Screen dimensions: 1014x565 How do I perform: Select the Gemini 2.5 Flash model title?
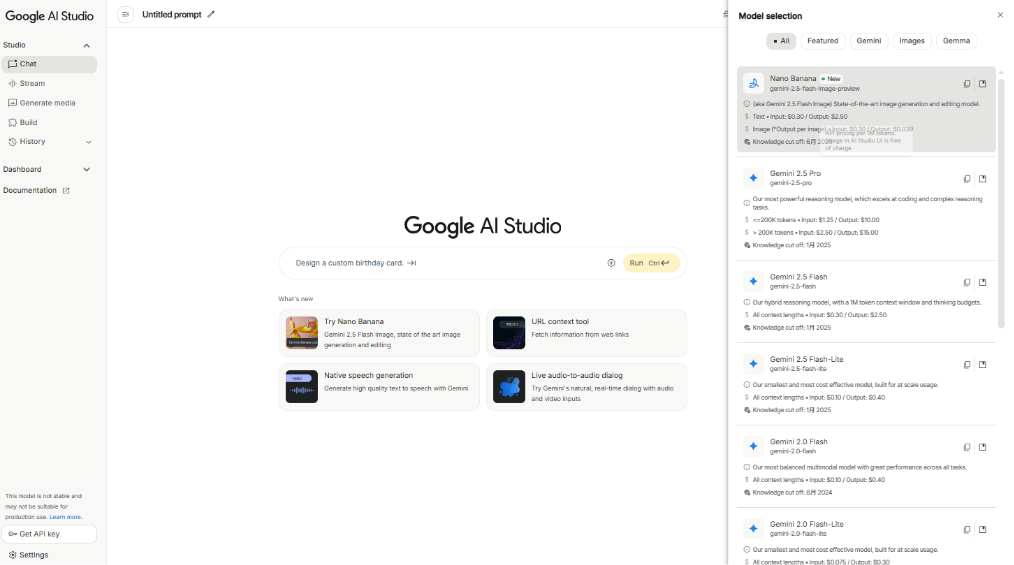798,277
